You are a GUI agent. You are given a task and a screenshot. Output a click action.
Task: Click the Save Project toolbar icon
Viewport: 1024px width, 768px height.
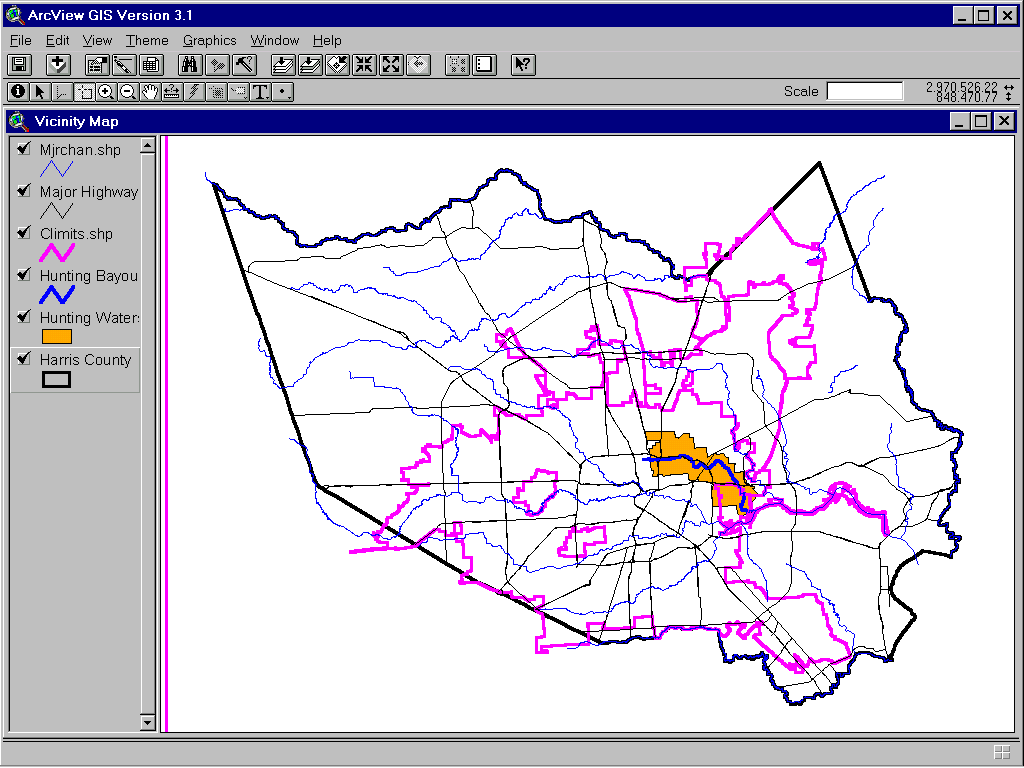point(19,65)
